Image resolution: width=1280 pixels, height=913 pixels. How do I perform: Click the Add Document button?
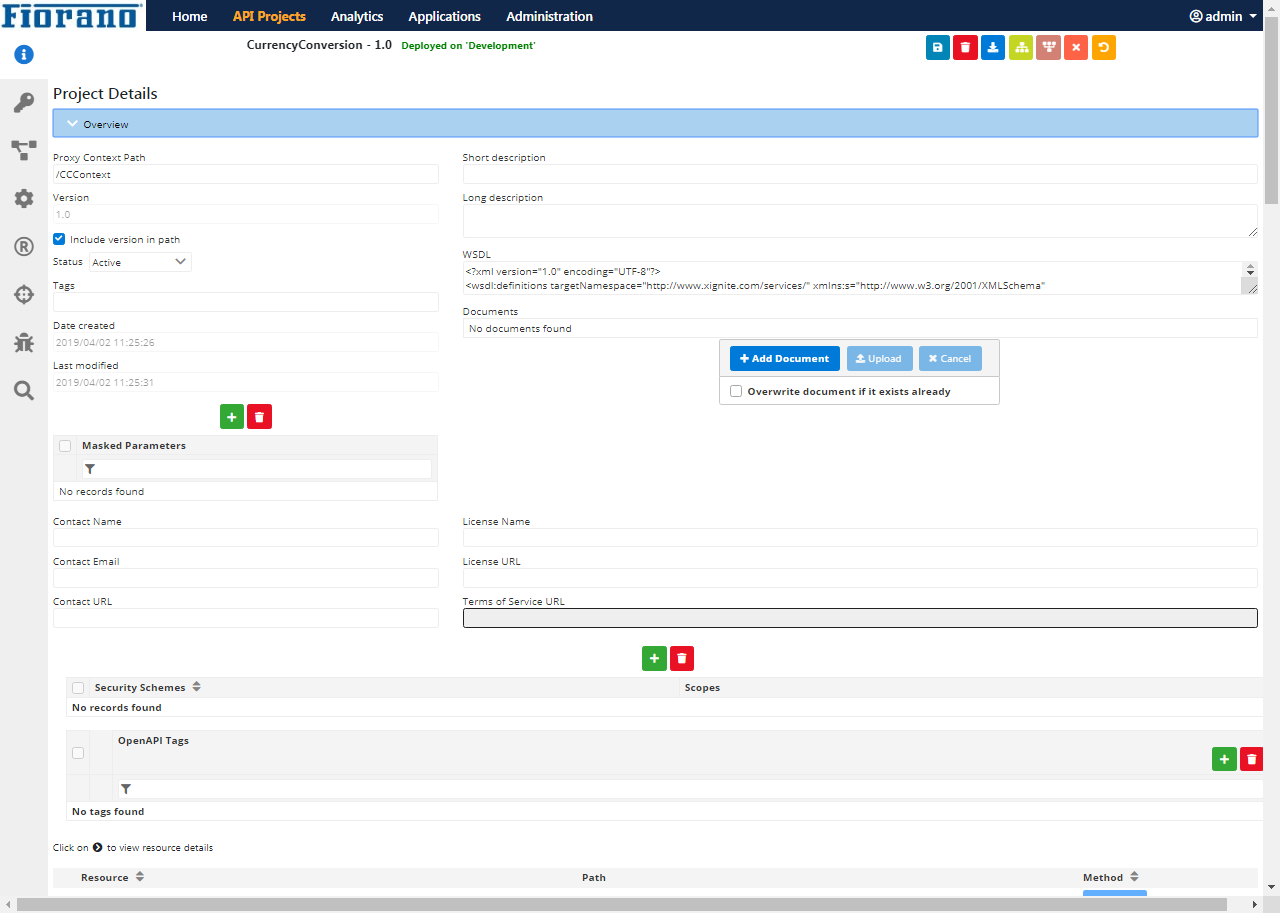tap(785, 359)
